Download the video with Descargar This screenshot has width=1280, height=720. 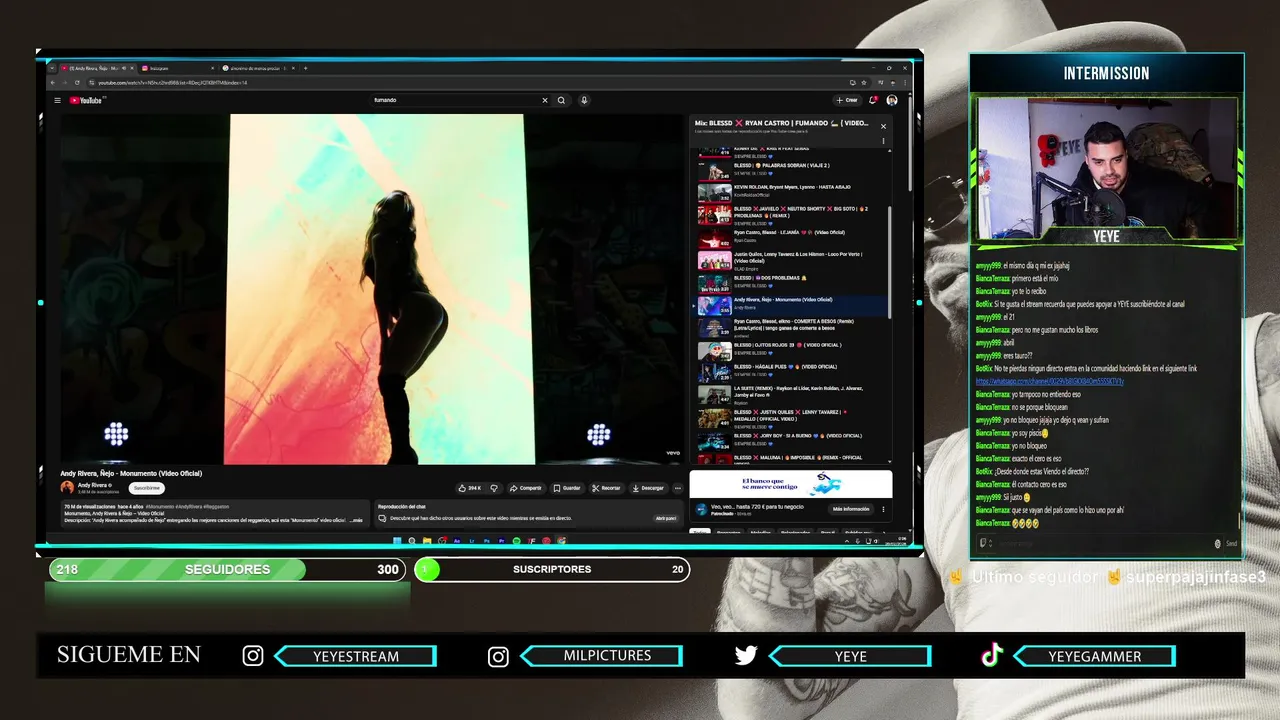click(x=649, y=488)
